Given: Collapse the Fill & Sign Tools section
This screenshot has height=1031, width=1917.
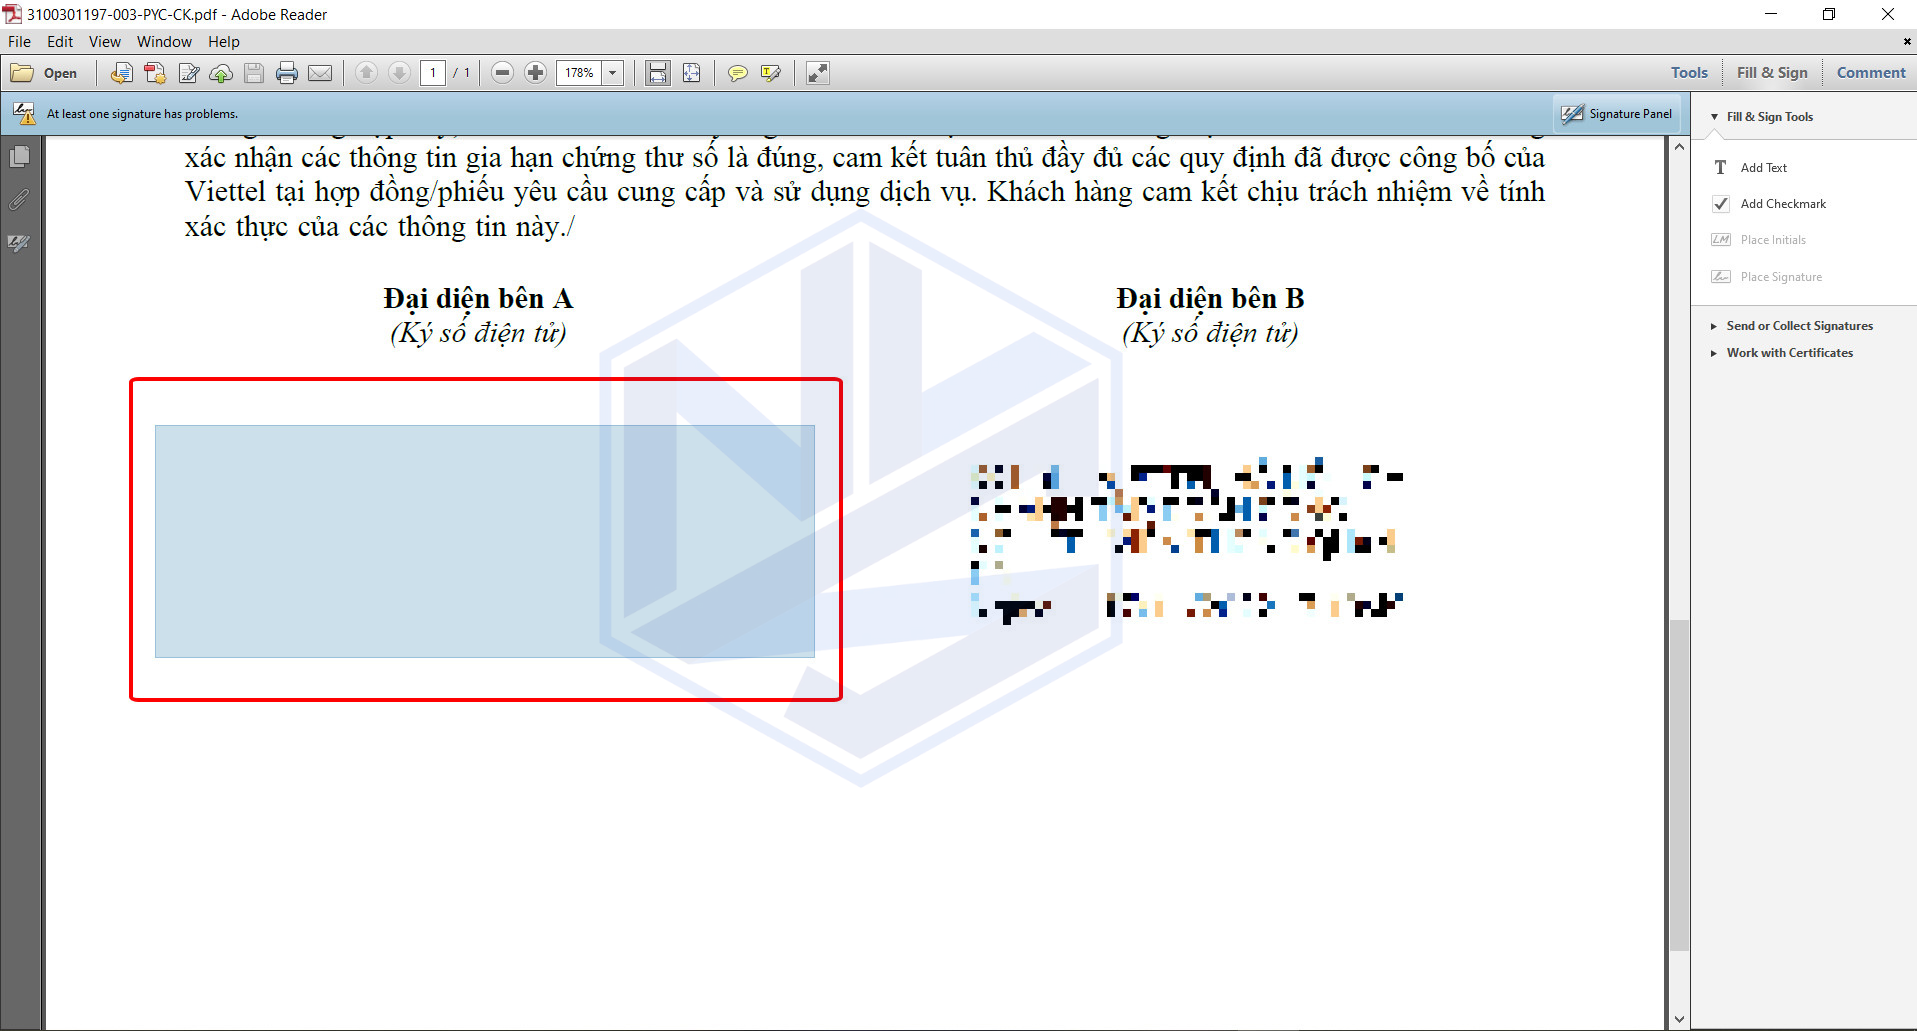Looking at the screenshot, I should click(x=1714, y=117).
